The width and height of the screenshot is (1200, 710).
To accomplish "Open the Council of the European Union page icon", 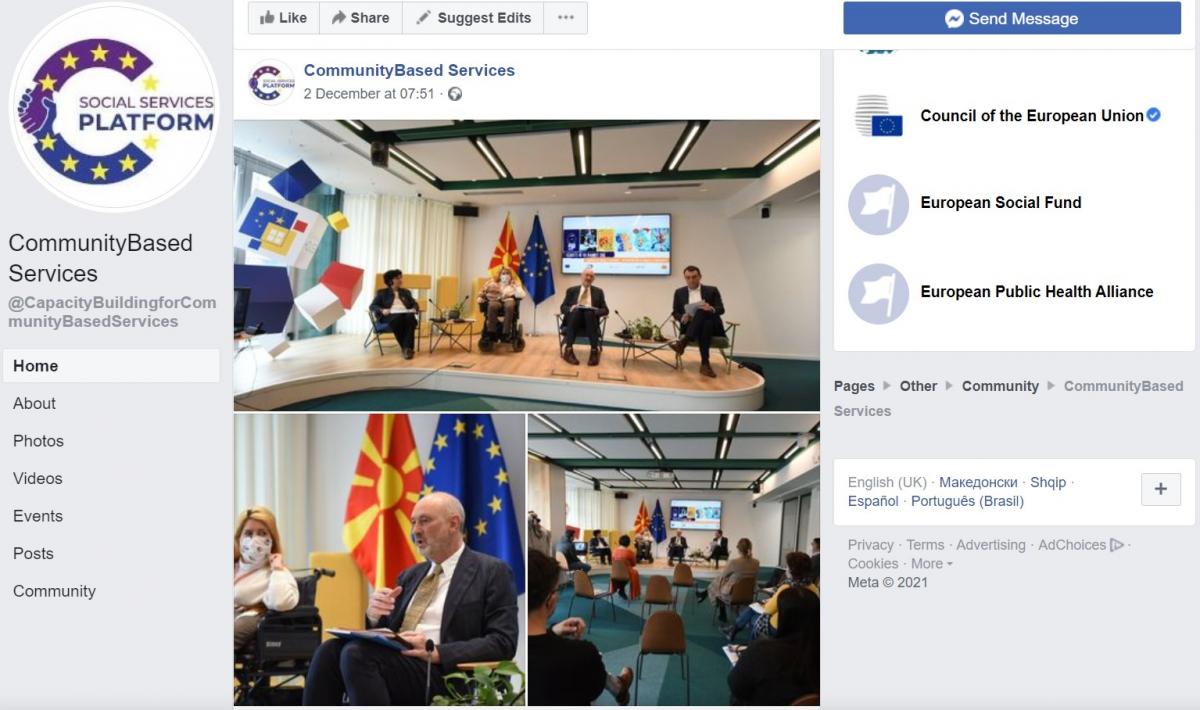I will (879, 116).
